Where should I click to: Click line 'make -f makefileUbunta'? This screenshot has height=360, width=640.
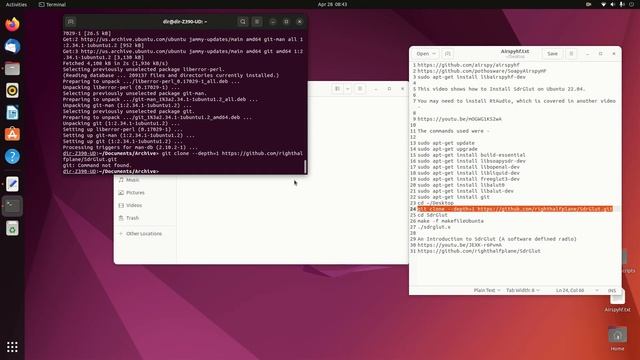pos(450,221)
